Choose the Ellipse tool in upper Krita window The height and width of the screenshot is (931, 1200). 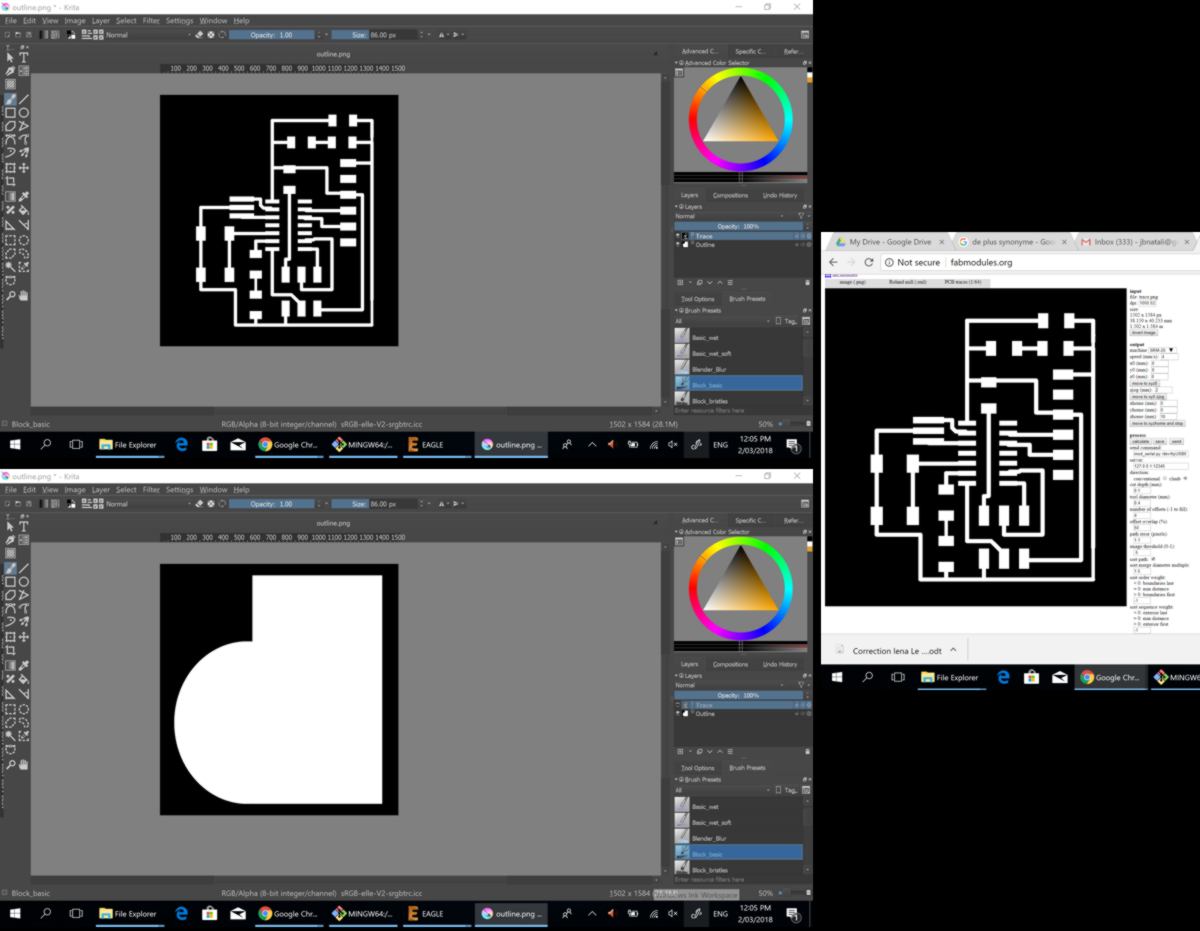pyautogui.click(x=25, y=112)
